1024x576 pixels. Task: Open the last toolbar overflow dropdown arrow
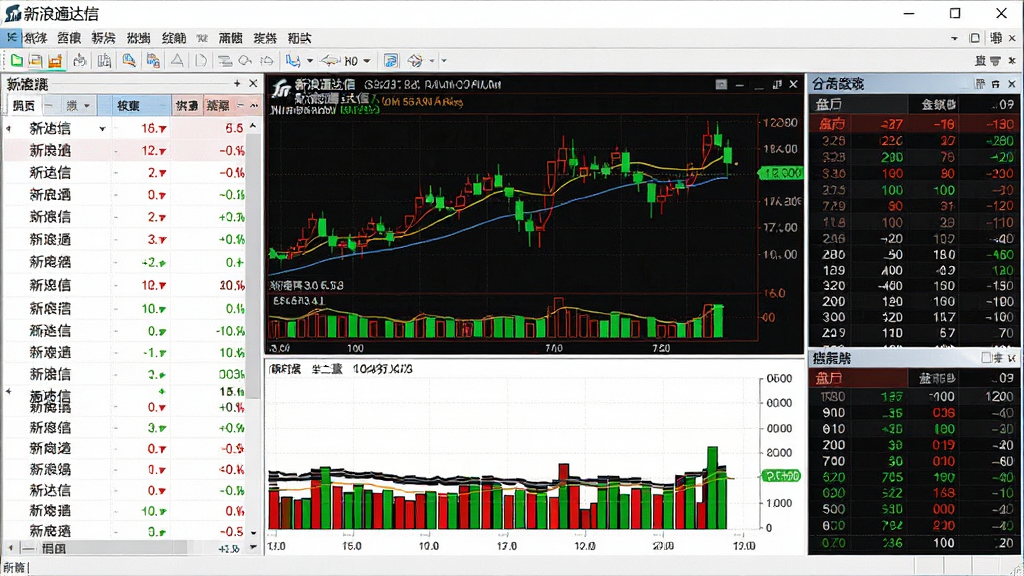tap(444, 61)
